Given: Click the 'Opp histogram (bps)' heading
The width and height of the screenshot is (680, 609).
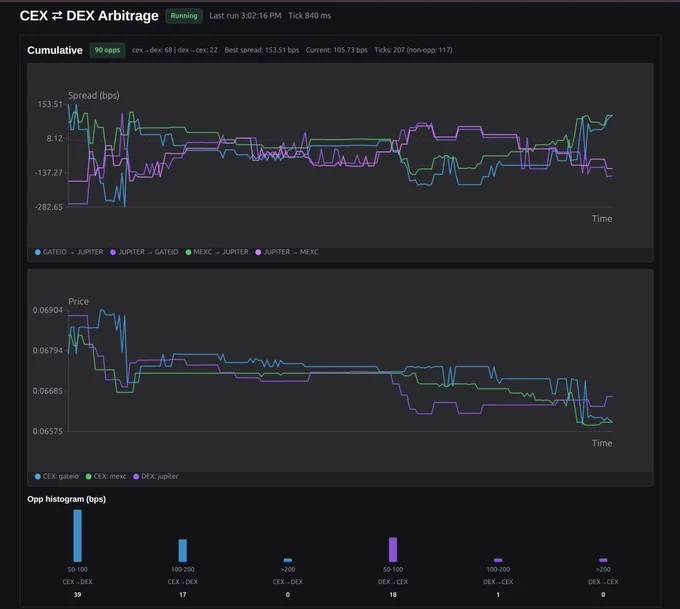Looking at the screenshot, I should 66,499.
